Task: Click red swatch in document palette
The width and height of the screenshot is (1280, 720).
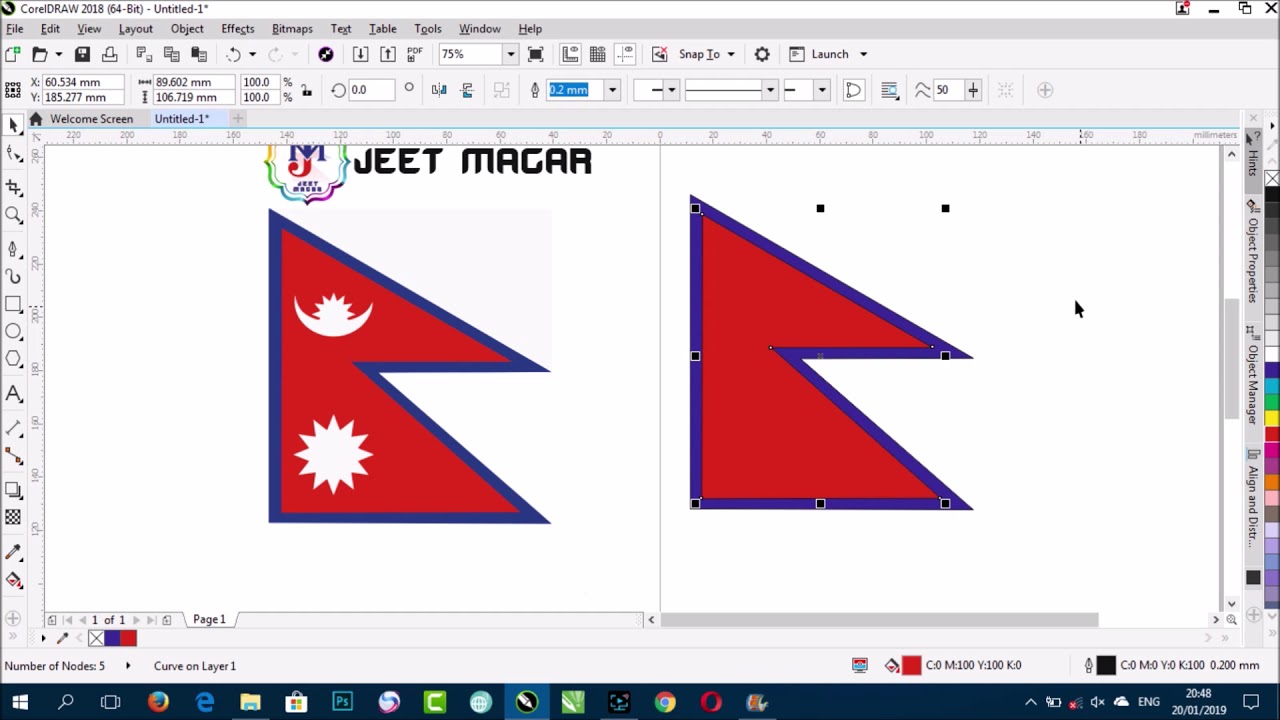Action: 128,638
